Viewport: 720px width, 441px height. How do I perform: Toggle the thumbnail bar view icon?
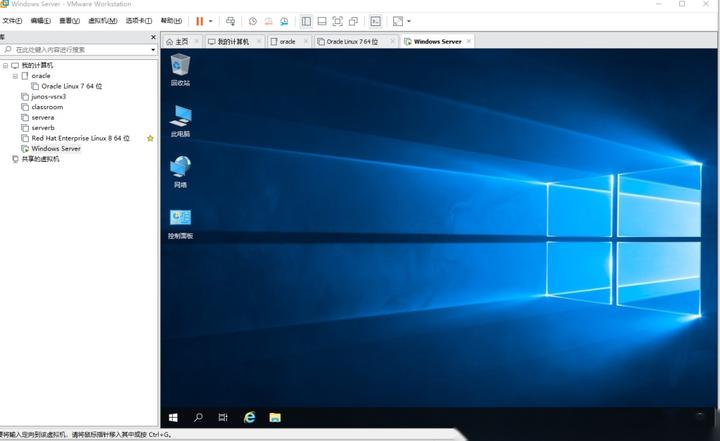(322, 21)
